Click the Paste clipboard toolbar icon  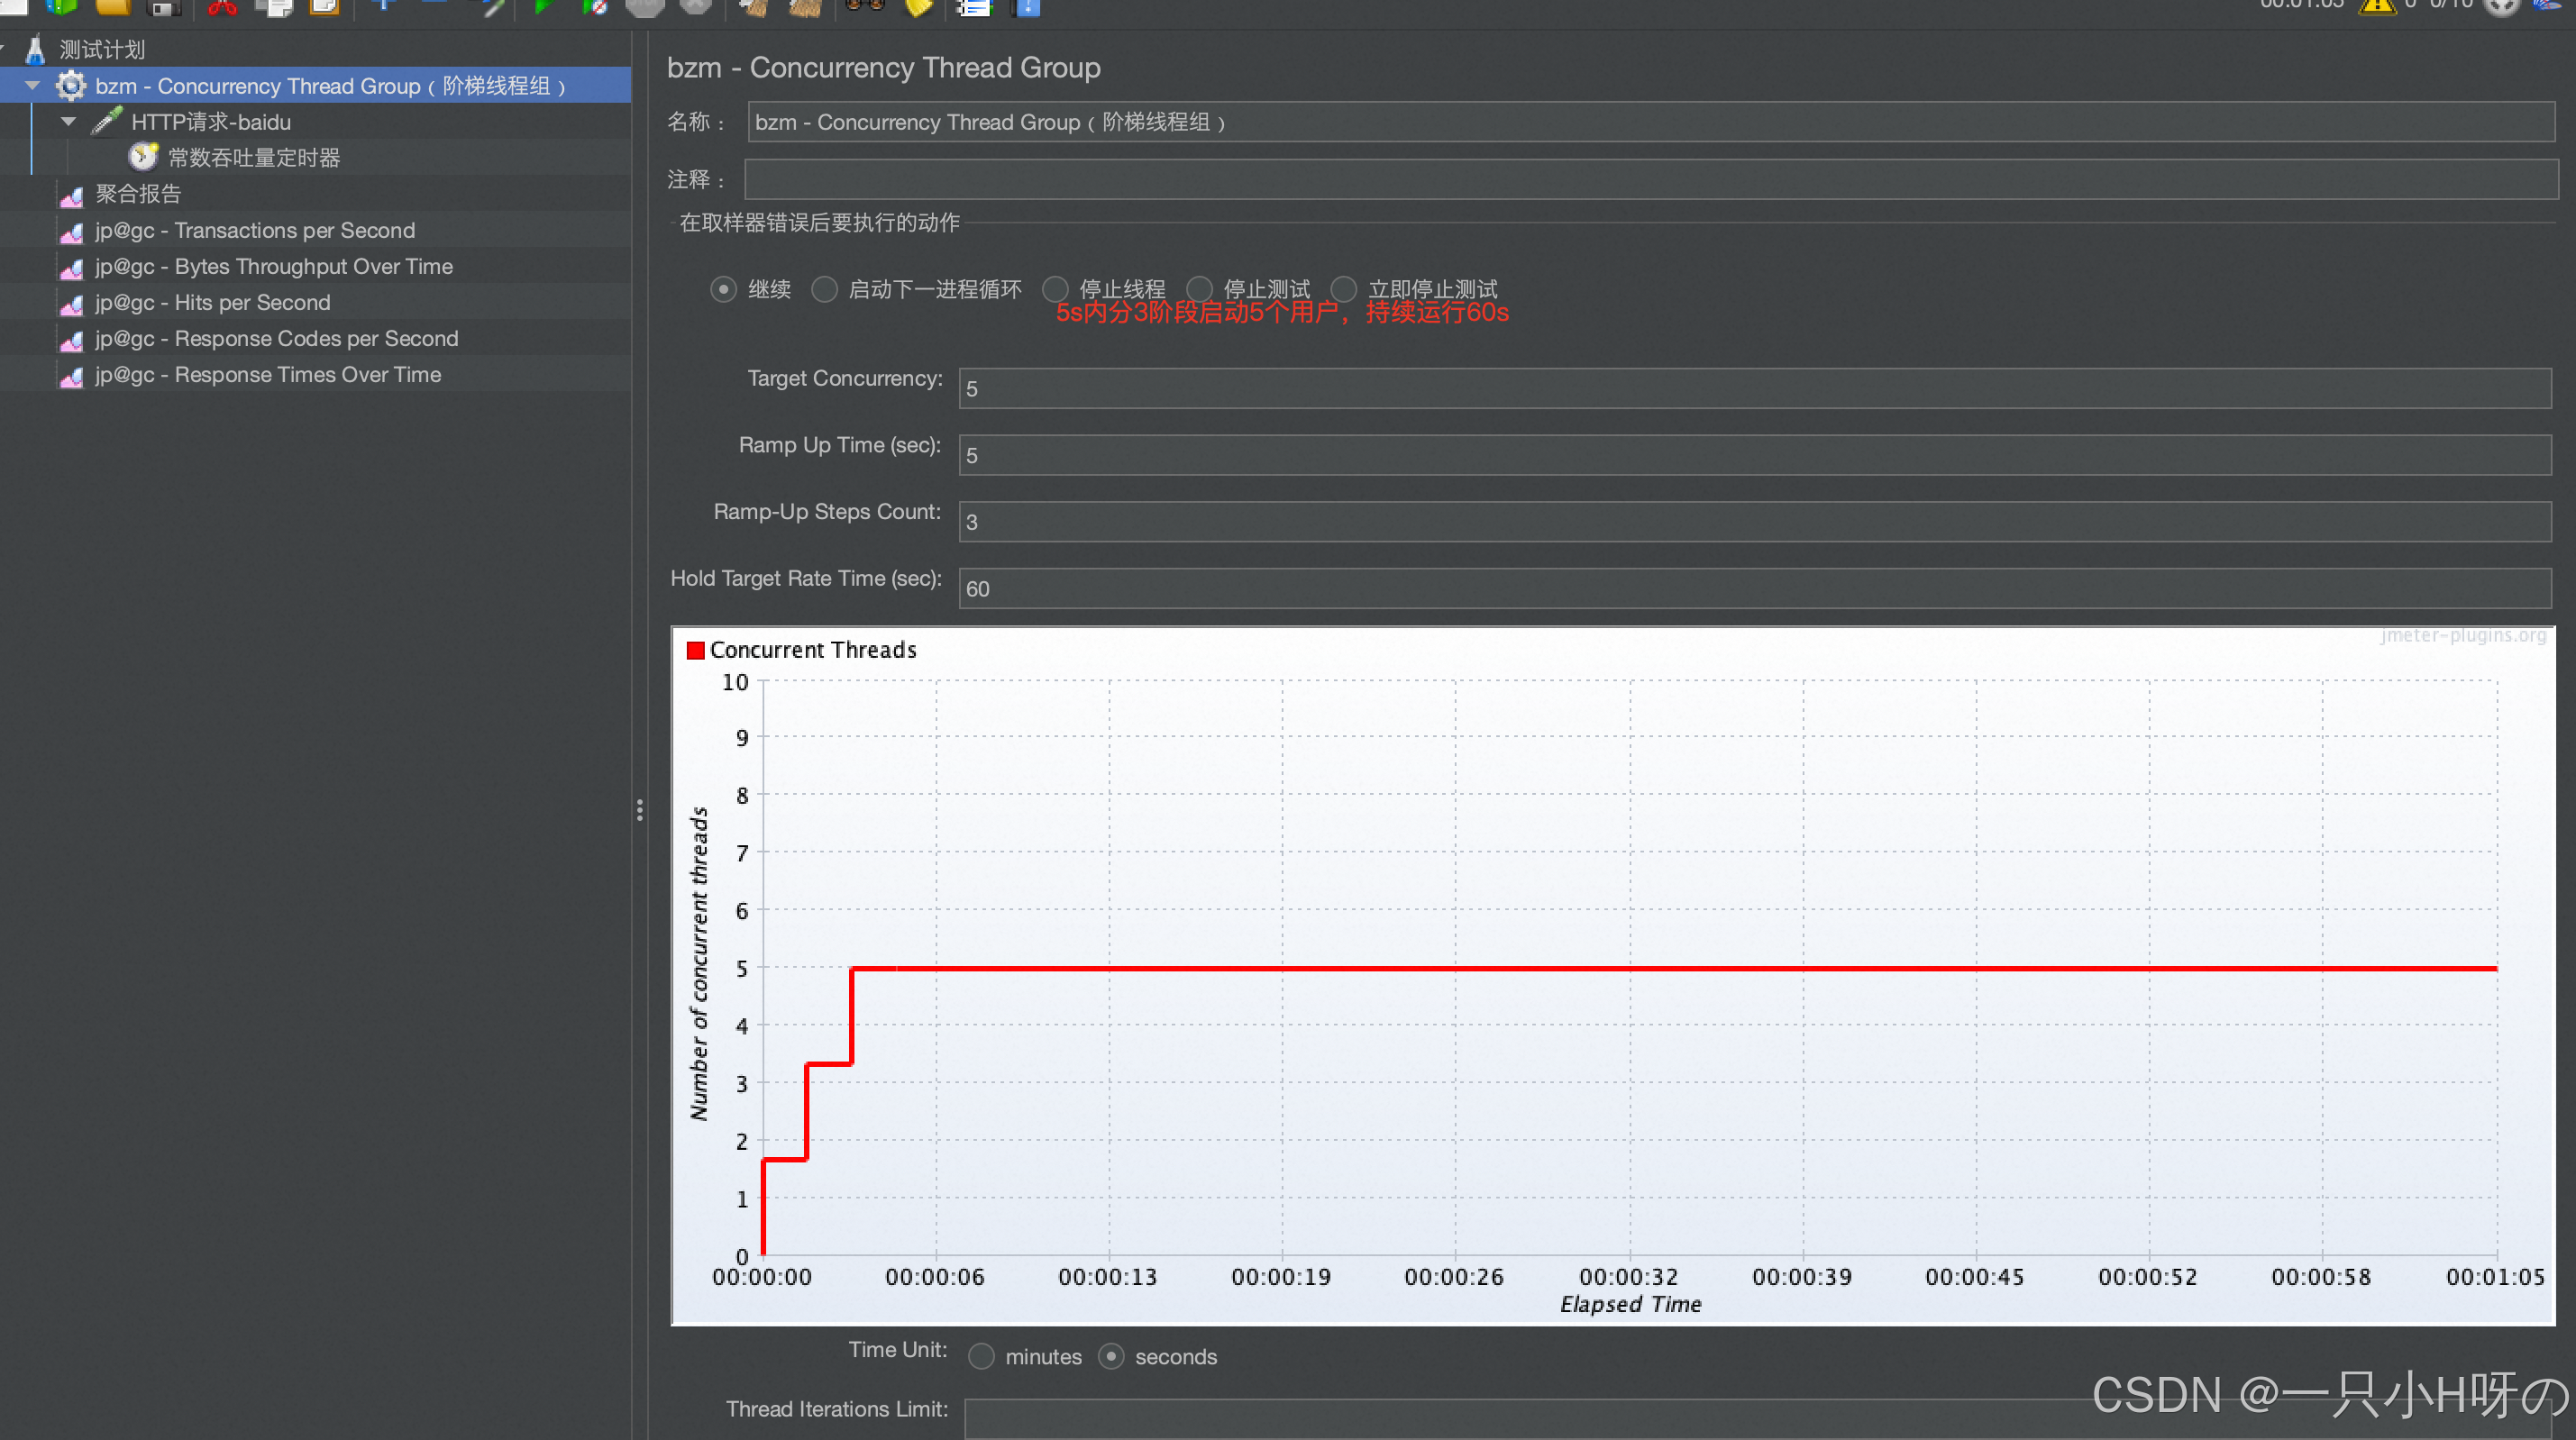click(x=324, y=7)
